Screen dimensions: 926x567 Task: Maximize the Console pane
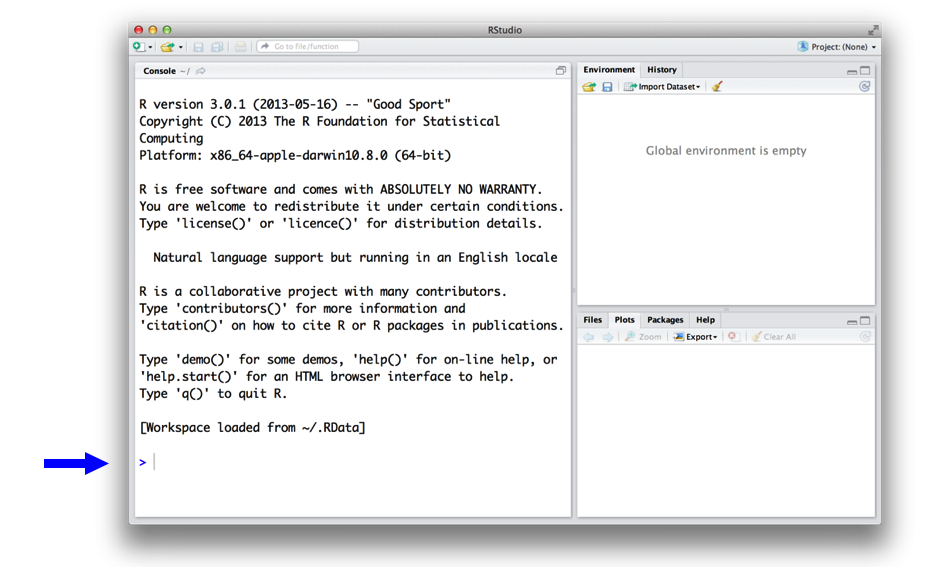tap(561, 71)
